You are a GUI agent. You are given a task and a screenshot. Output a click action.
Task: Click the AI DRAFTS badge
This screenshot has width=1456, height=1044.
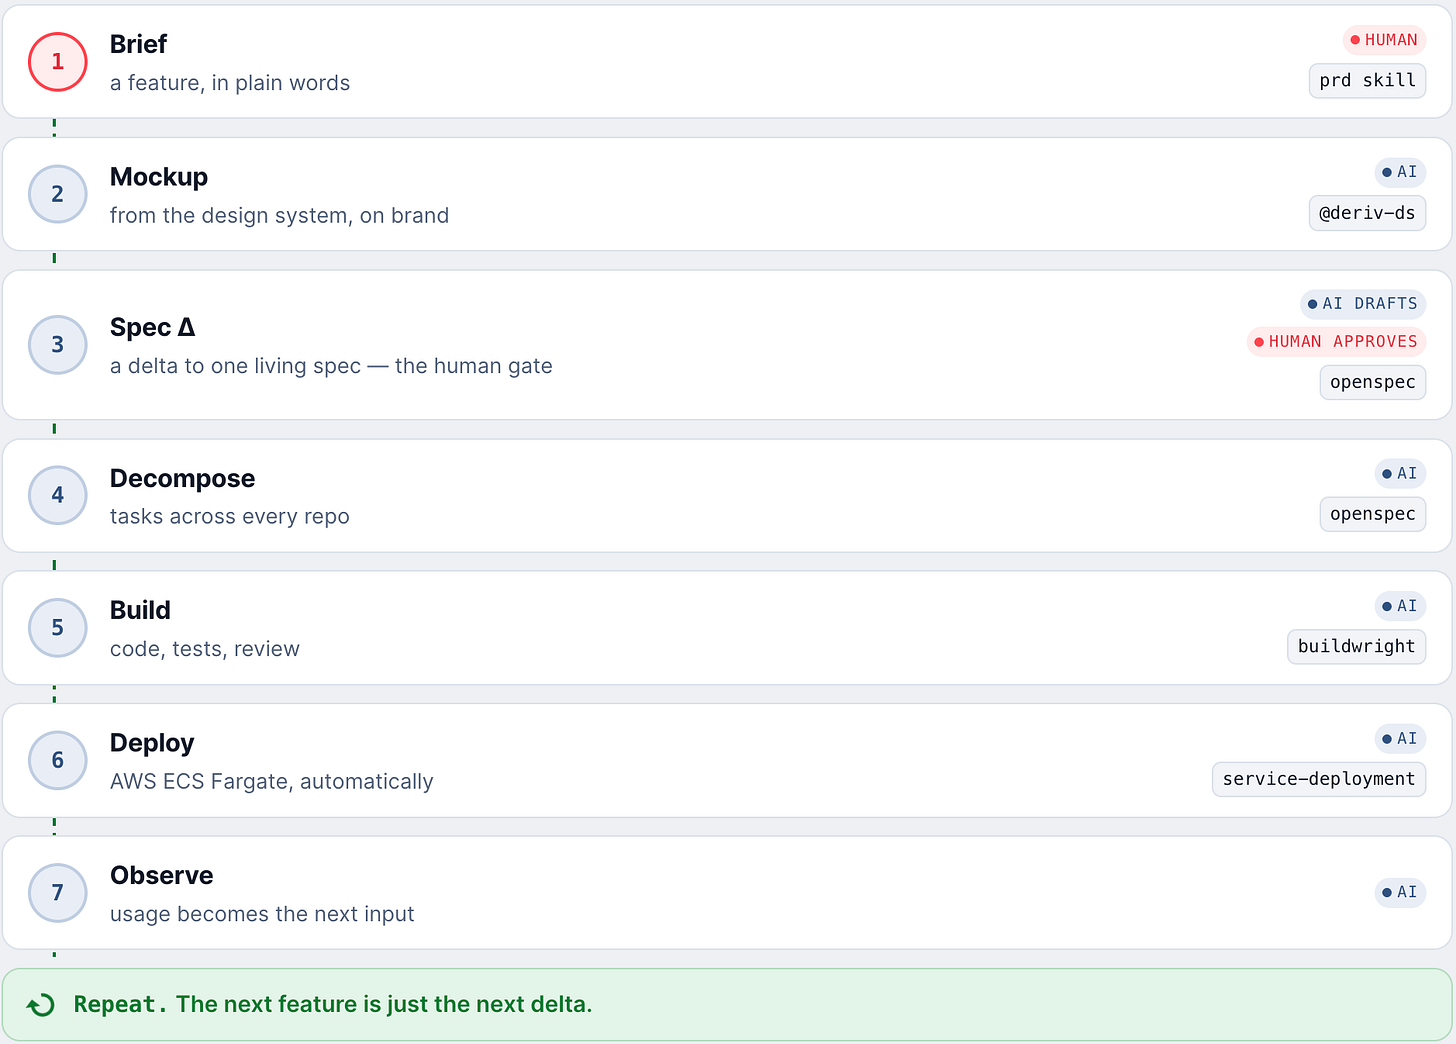1363,304
